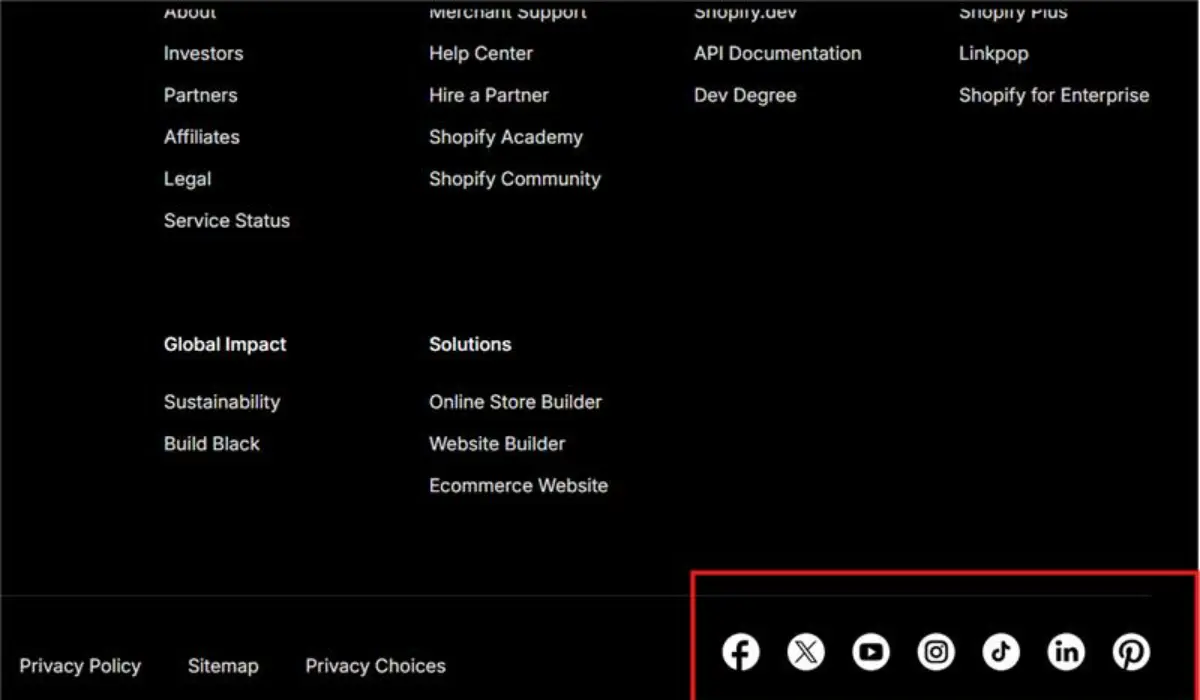
Task: Select Shopify for Enterprise
Action: pos(1054,96)
